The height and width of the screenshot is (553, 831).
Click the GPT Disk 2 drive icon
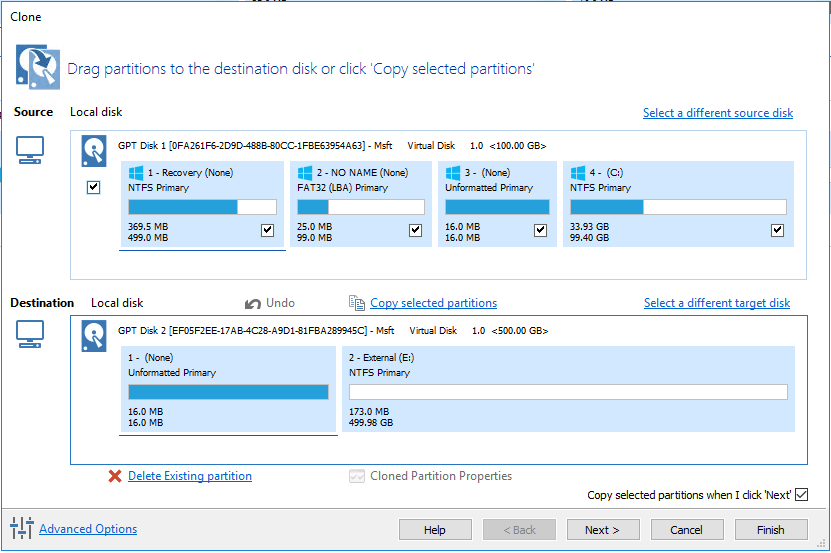pyautogui.click(x=95, y=335)
